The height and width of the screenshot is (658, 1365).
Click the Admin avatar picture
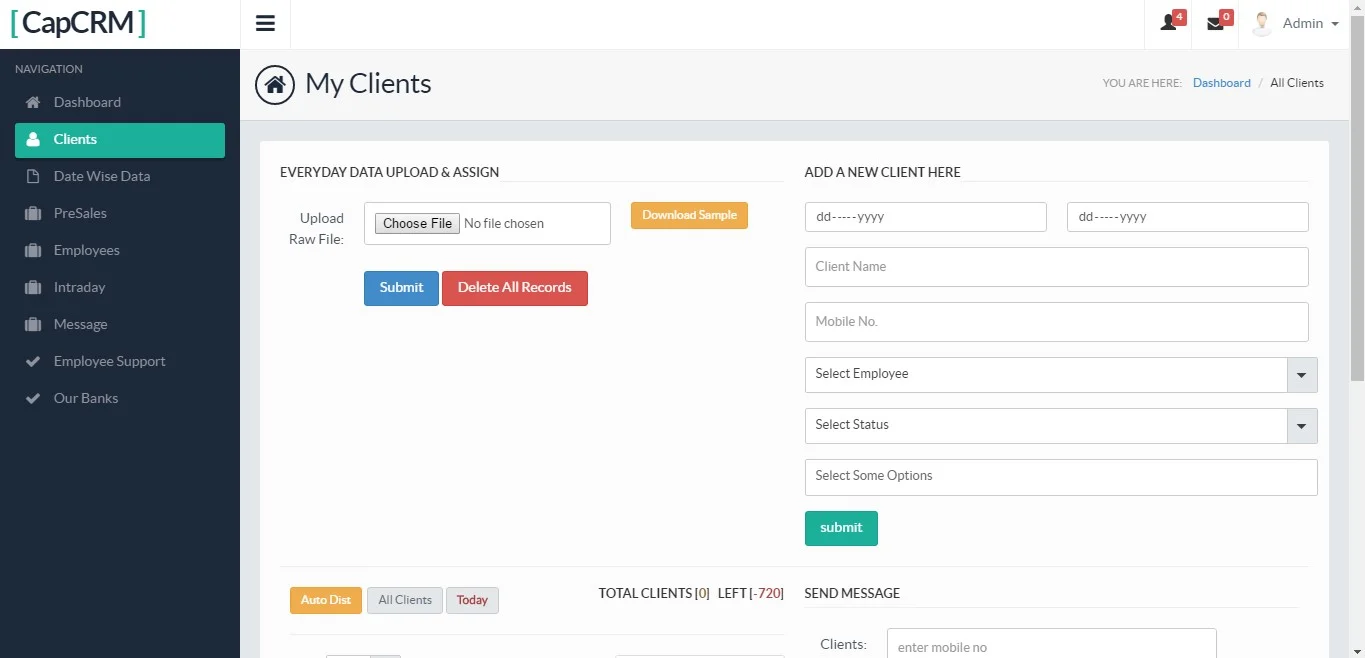[1262, 23]
